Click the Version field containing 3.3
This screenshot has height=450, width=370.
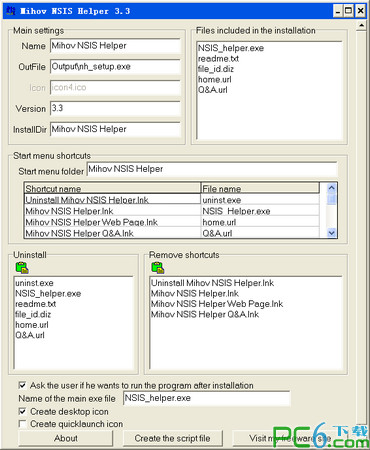pyautogui.click(x=115, y=108)
